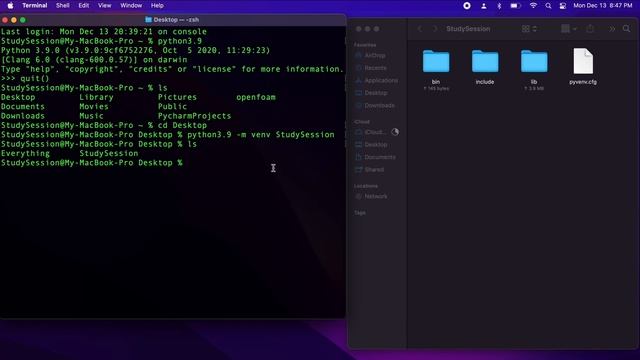Click 'Movies' in Terminal ls output
The height and width of the screenshot is (360, 640).
94,107
